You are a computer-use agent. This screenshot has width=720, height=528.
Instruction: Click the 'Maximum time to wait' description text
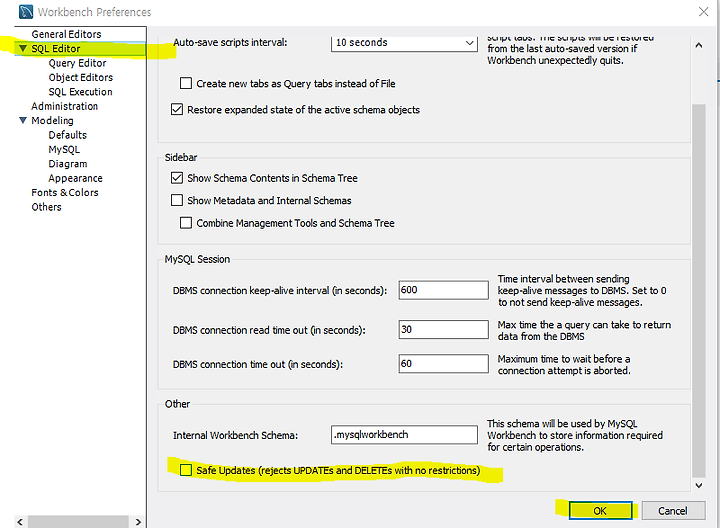pyautogui.click(x=564, y=365)
